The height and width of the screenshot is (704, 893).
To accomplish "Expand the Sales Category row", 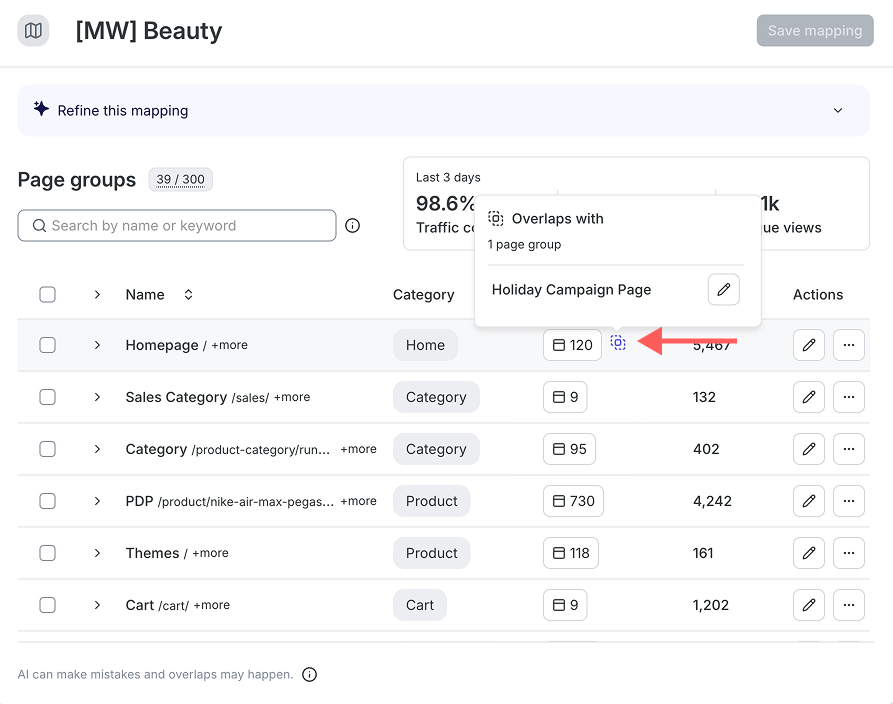I will (x=97, y=396).
